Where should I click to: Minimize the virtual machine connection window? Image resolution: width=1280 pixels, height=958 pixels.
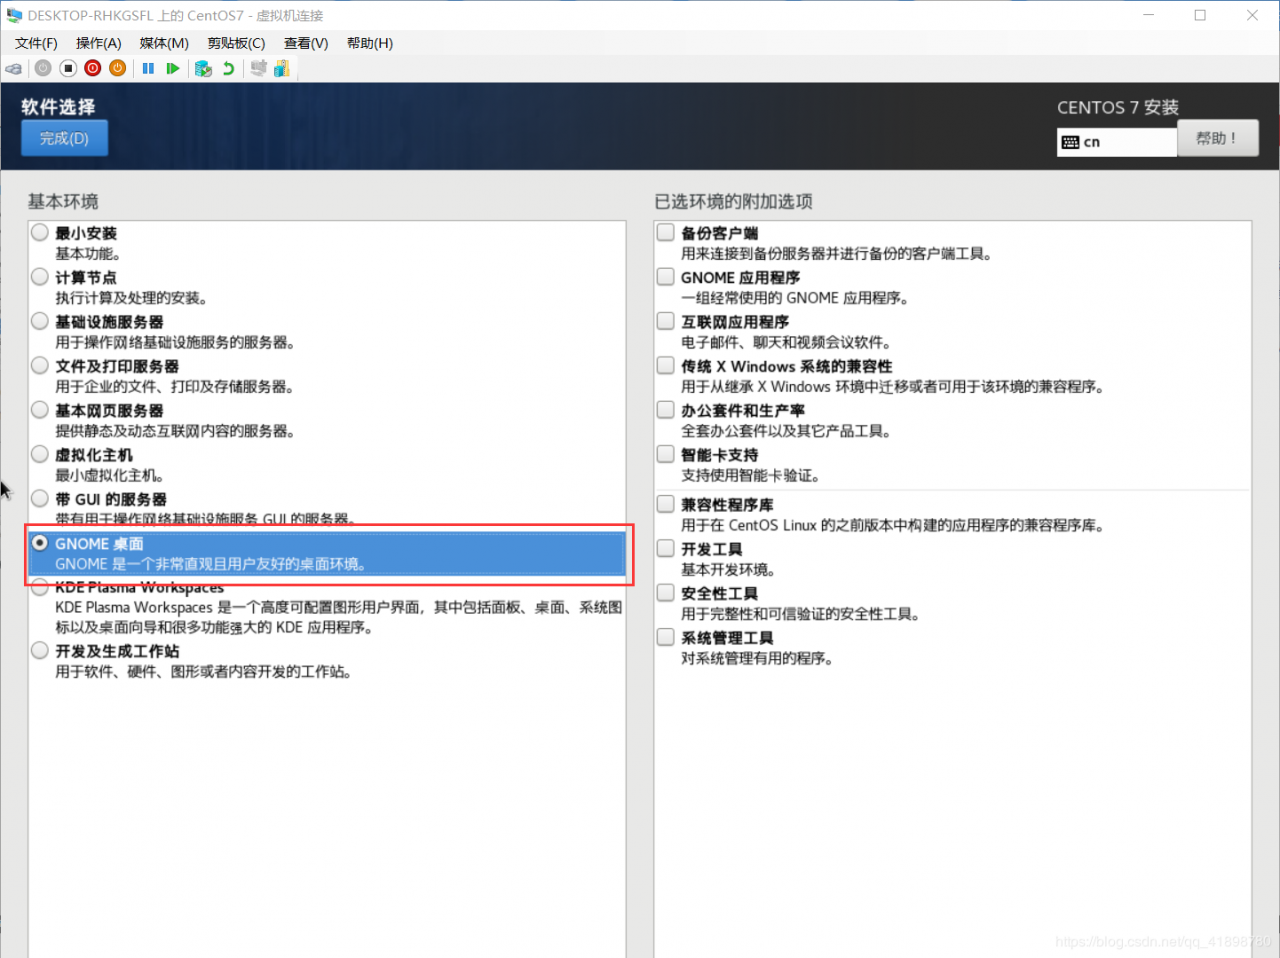coord(1148,15)
